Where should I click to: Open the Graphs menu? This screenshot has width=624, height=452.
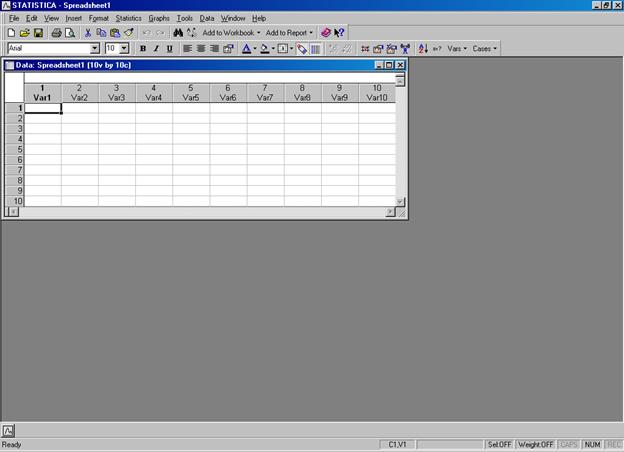coord(159,18)
